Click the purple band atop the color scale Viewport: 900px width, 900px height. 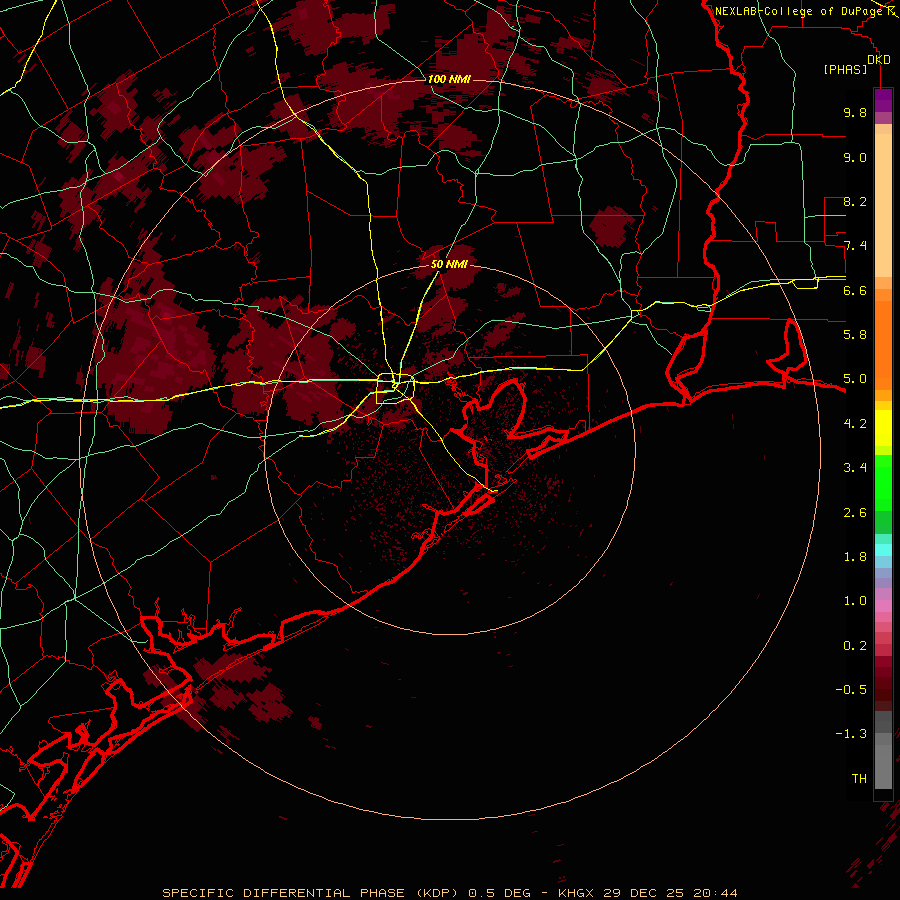point(883,100)
